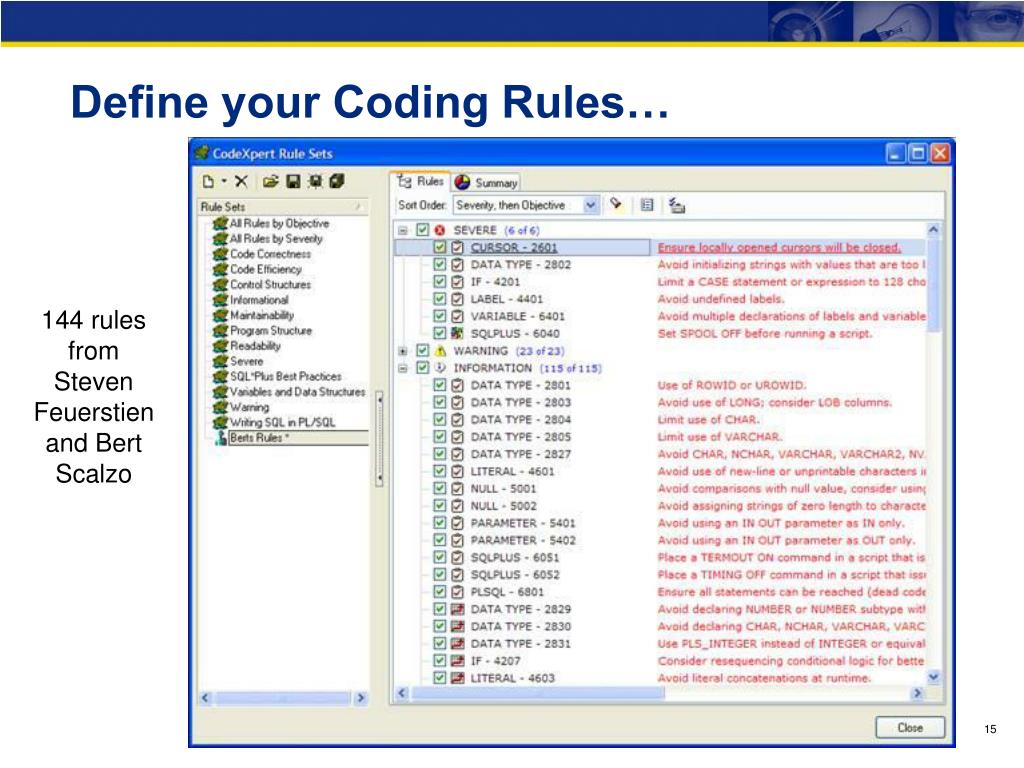Toggle checkbox for DATA TYPE - 2802
The image size is (1024, 768).
pyautogui.click(x=440, y=264)
